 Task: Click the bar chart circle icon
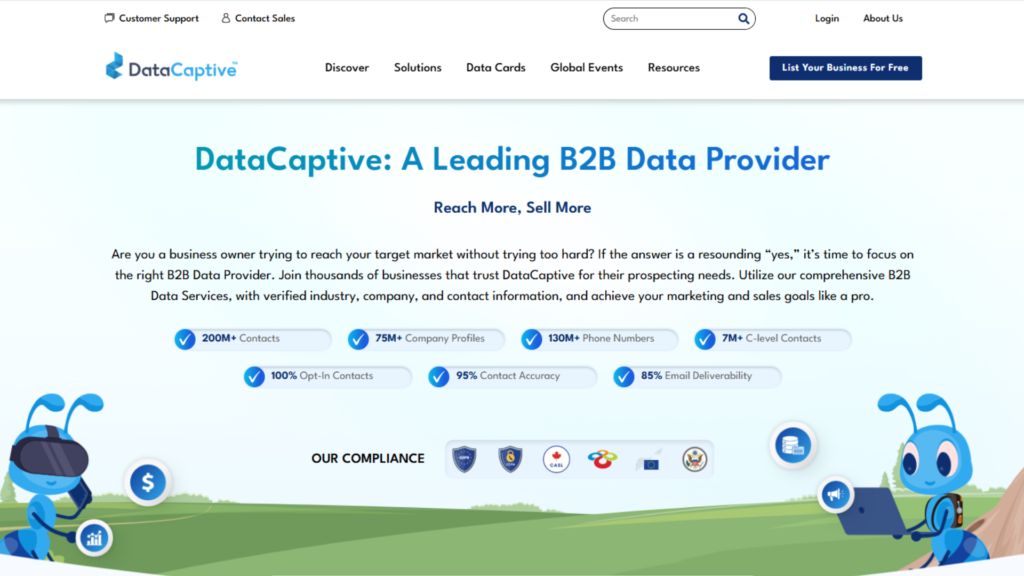95,538
